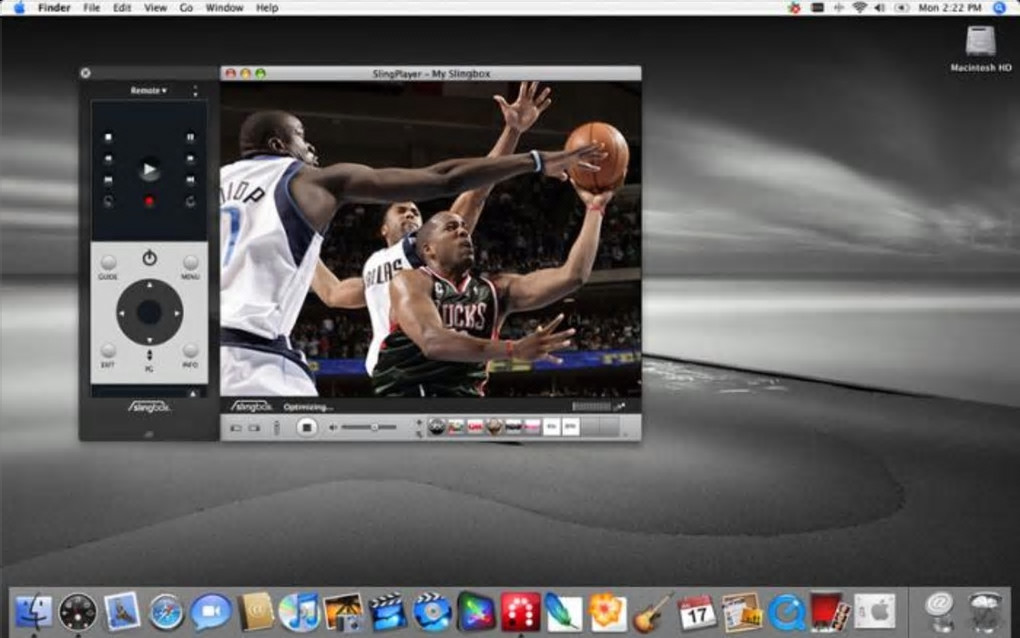Open the Remote dropdown at panel top
1020x638 pixels.
pyautogui.click(x=148, y=90)
